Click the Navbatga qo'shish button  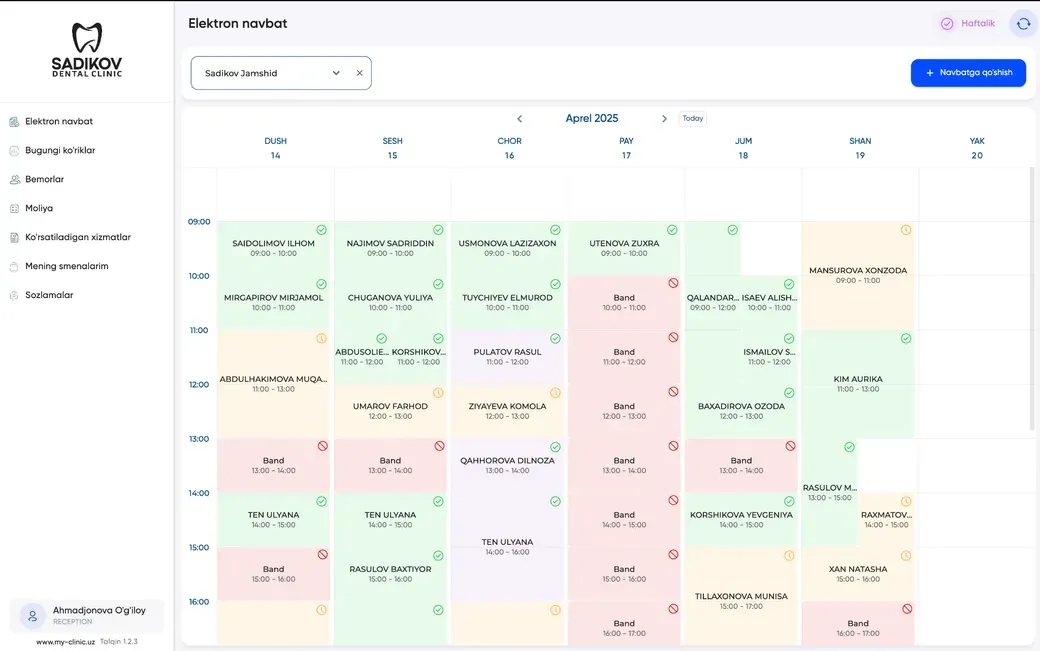[x=968, y=73]
